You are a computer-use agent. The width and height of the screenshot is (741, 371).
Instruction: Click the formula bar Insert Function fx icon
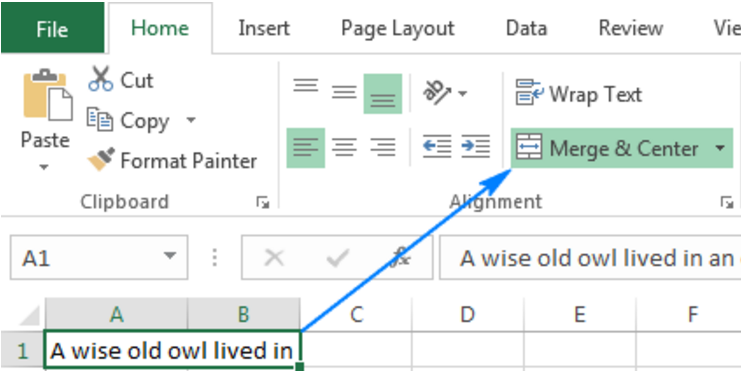point(400,258)
